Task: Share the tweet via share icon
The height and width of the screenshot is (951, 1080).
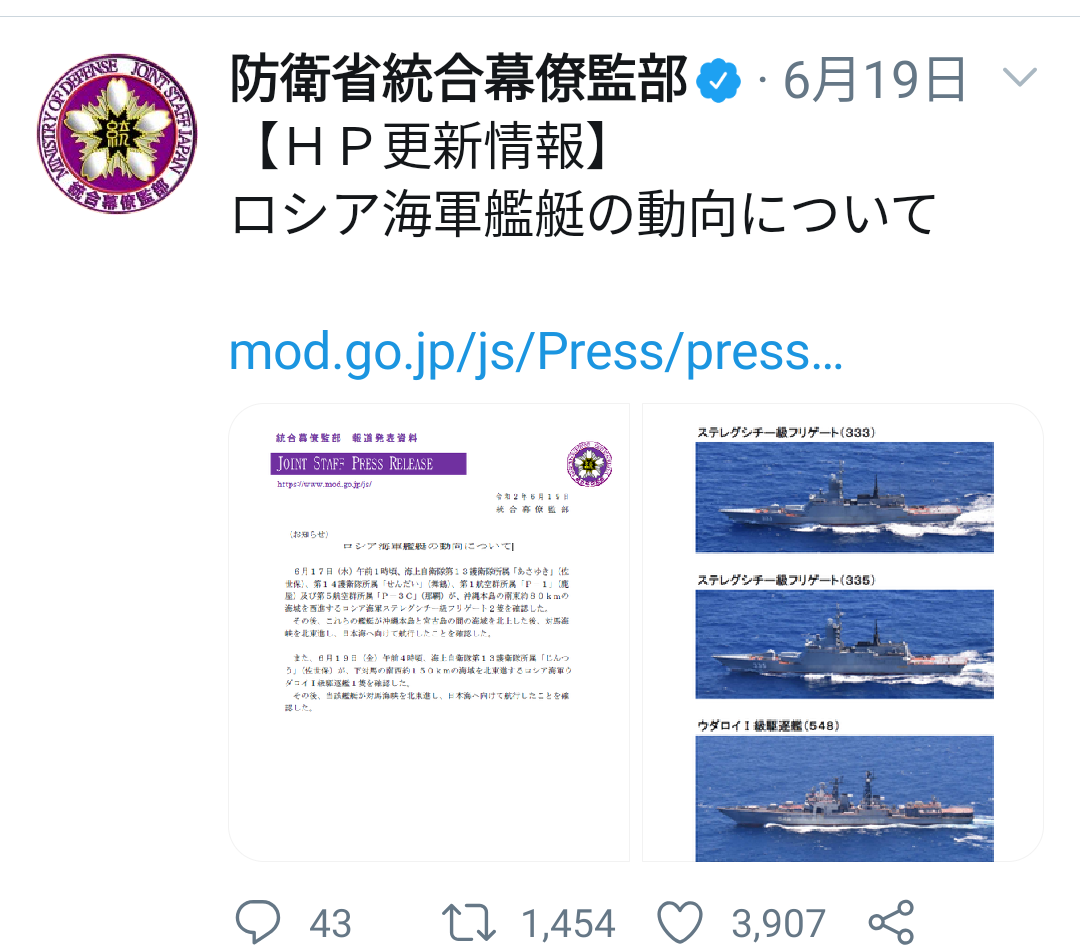Action: 891,923
